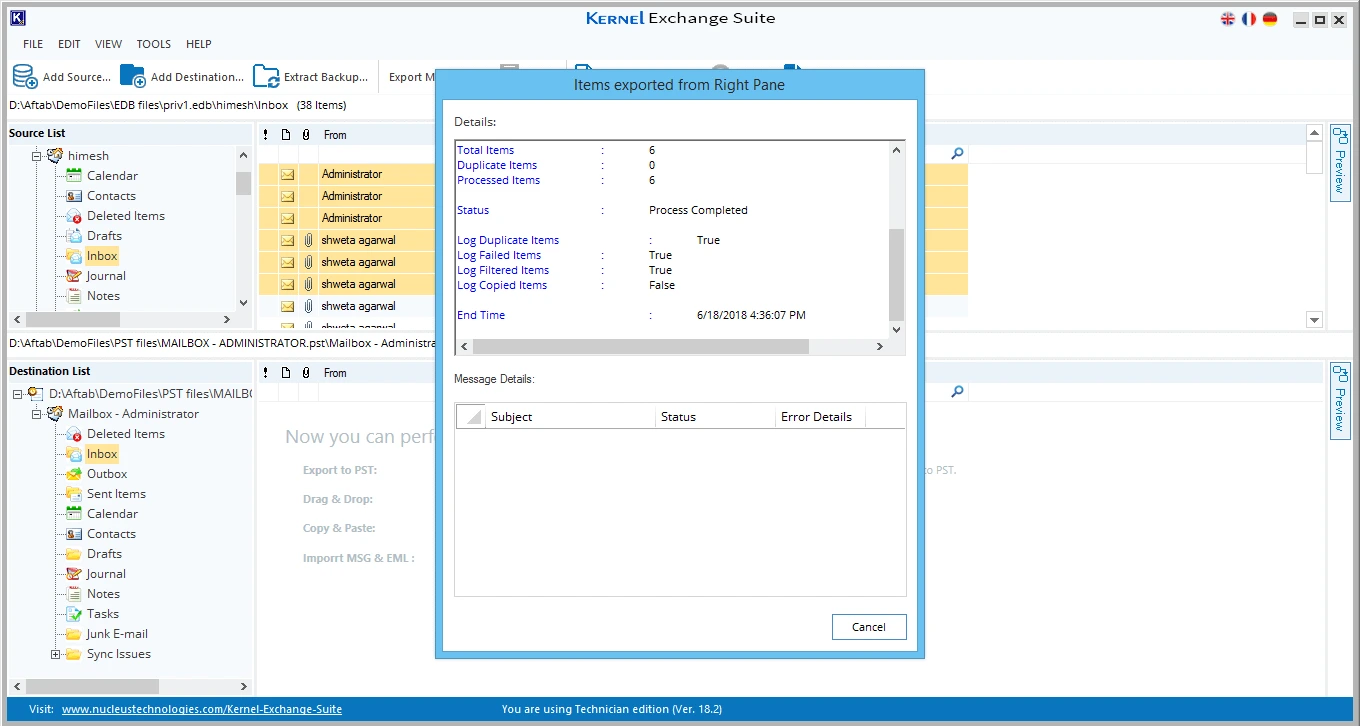The width and height of the screenshot is (1360, 726).
Task: Select Notes folder in Source List
Action: (x=103, y=296)
